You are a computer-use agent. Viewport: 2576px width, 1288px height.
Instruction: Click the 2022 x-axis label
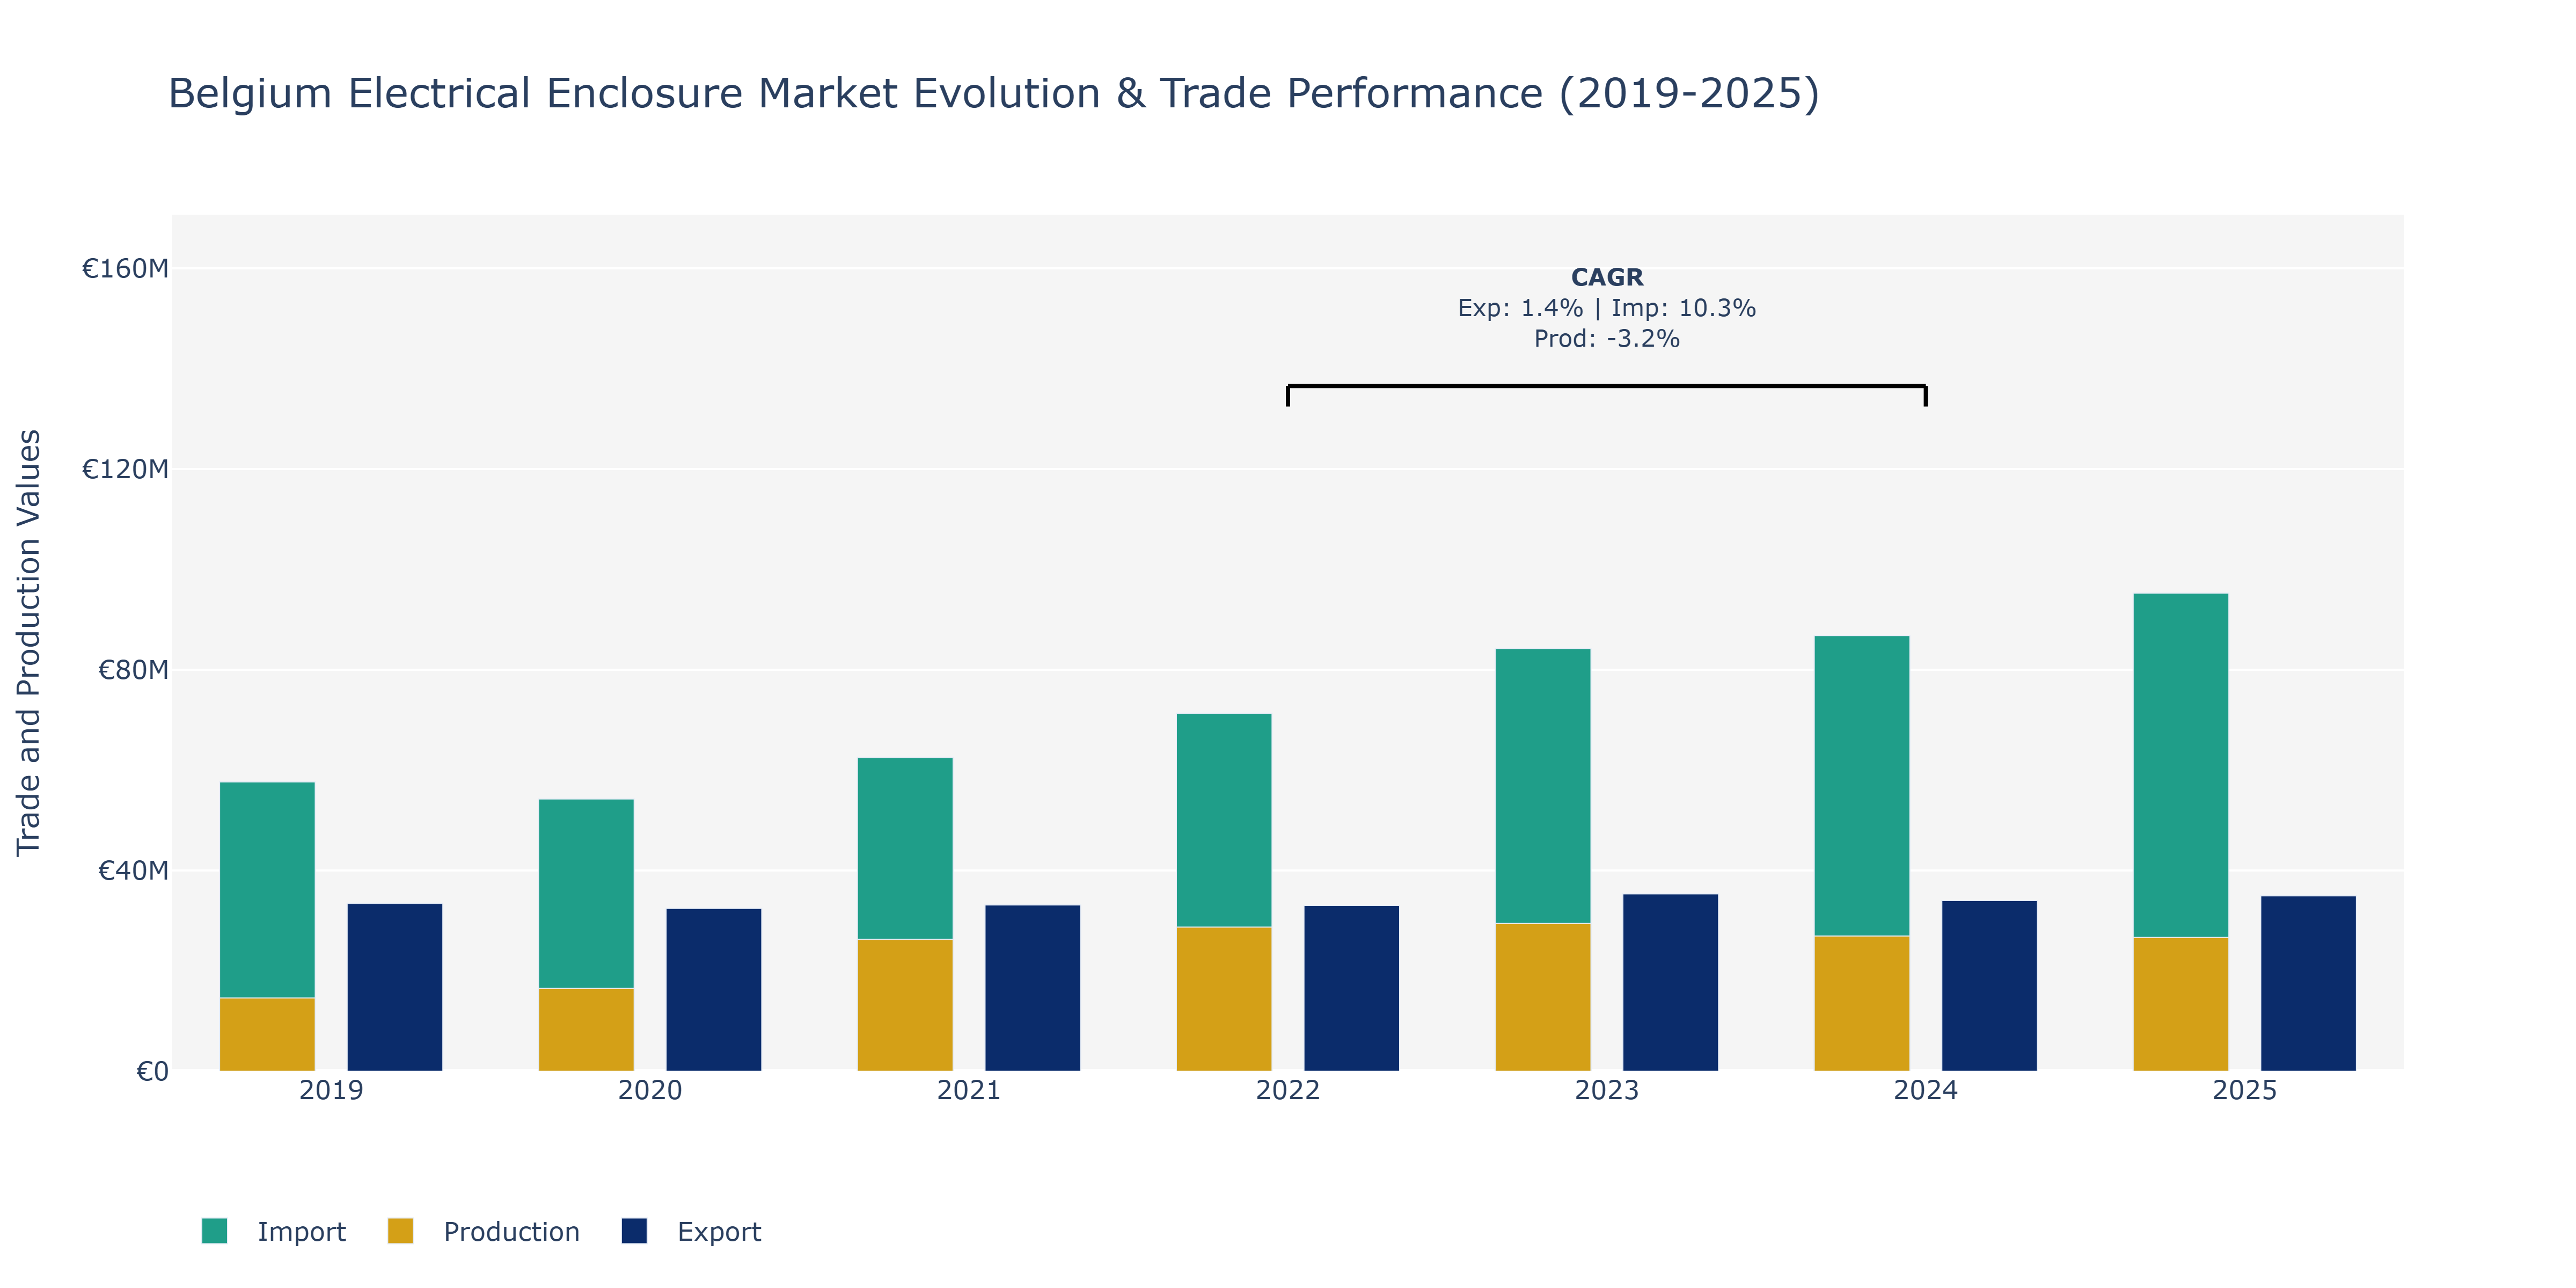tap(1288, 1090)
